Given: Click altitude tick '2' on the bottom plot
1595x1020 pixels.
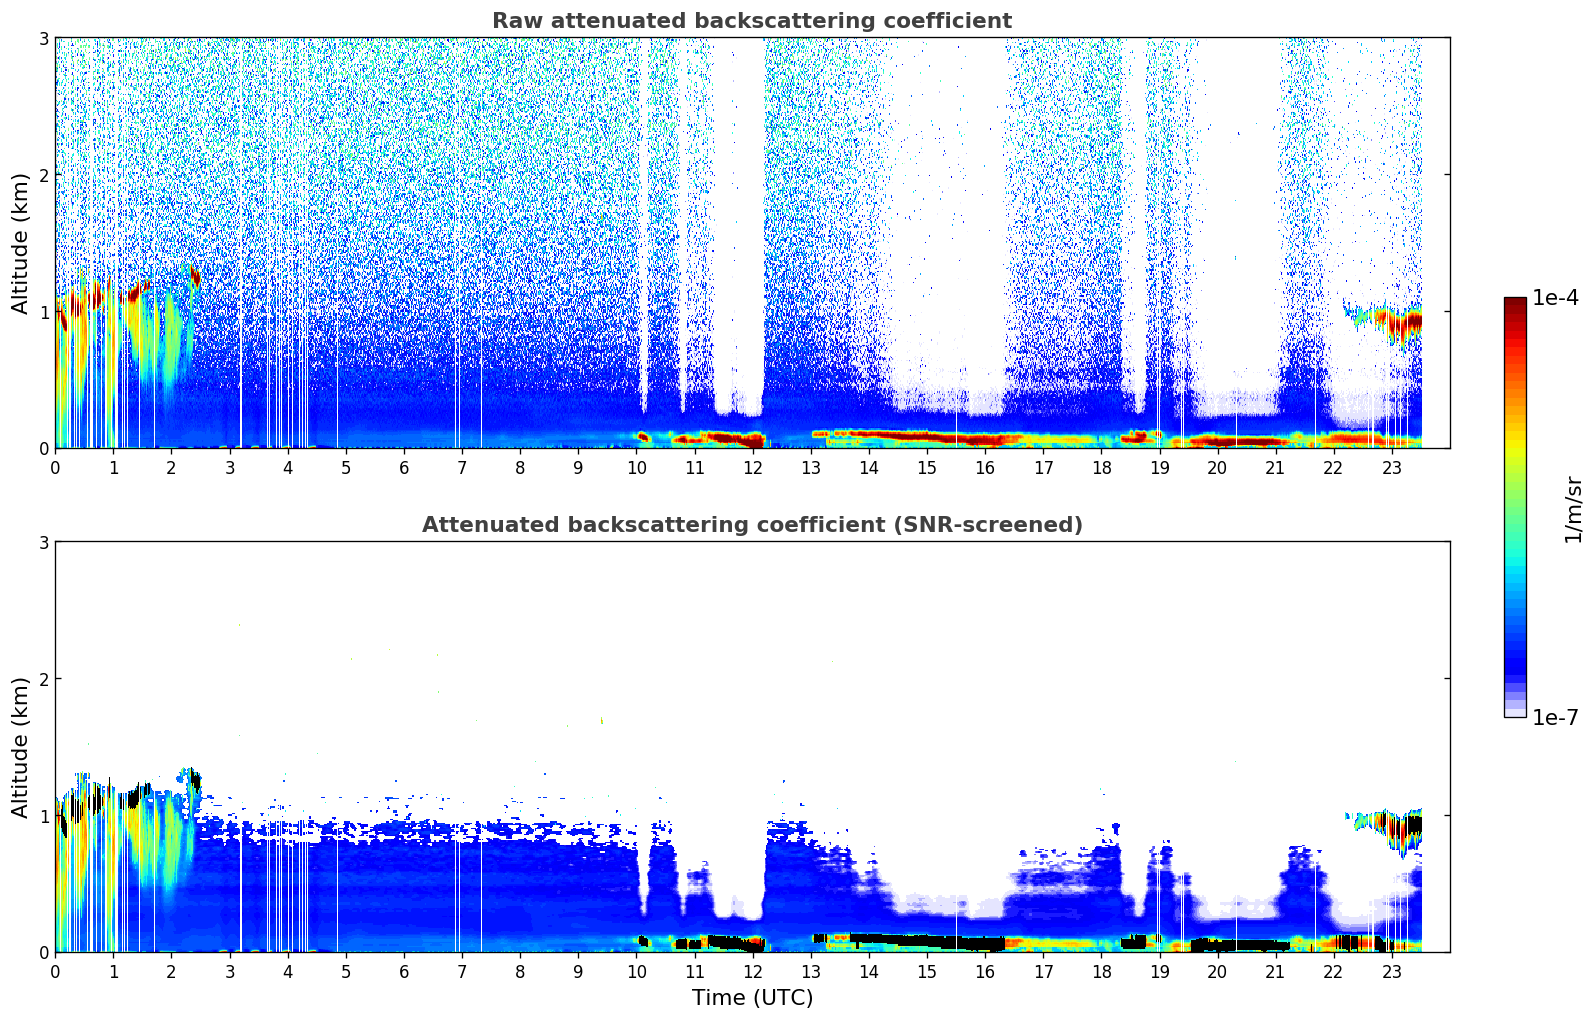Looking at the screenshot, I should point(44,679).
